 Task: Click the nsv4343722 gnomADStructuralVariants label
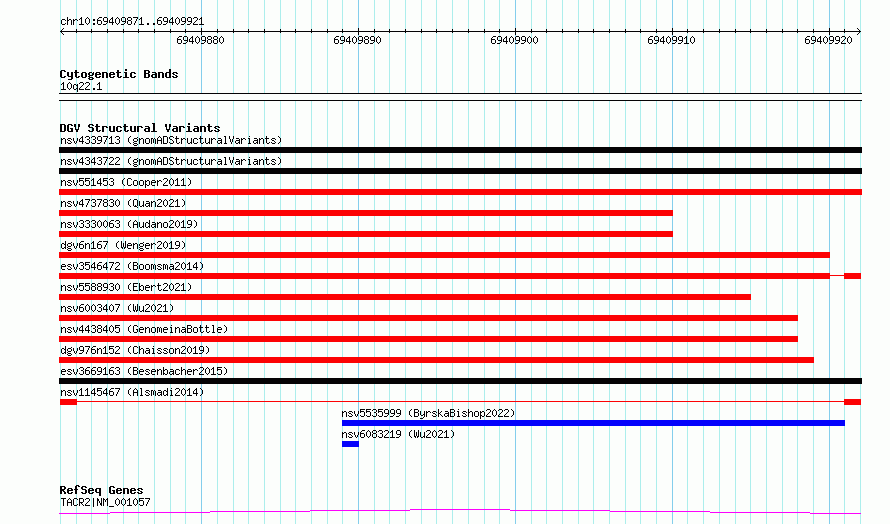(x=171, y=161)
